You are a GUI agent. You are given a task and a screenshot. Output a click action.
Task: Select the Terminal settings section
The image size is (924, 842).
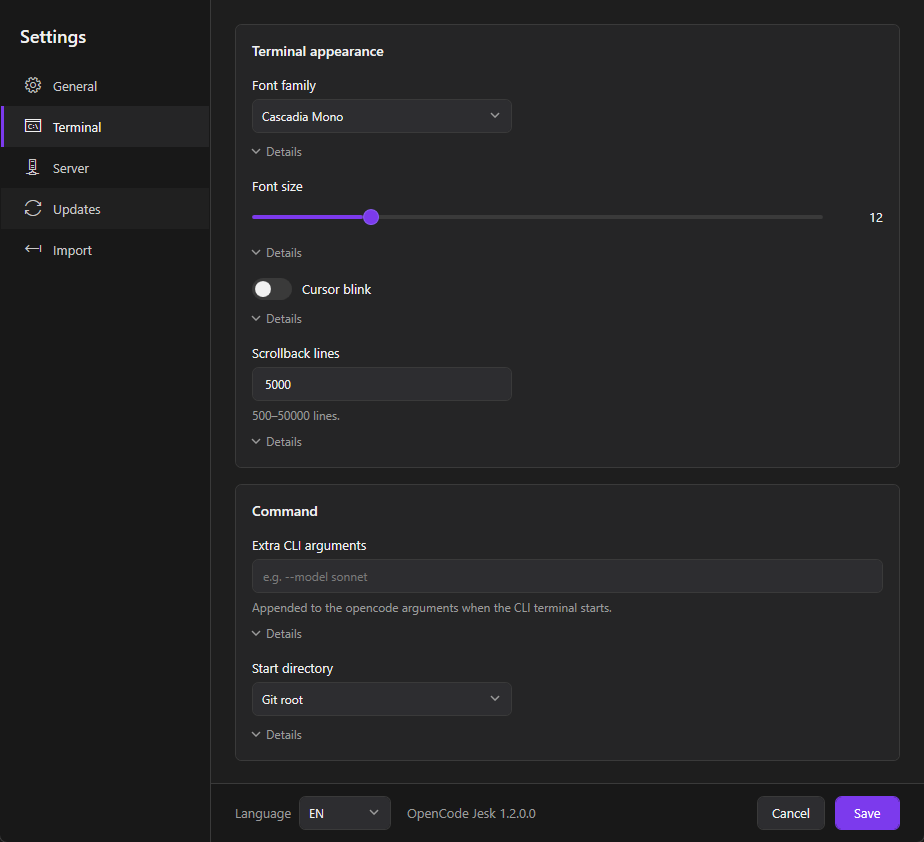[105, 127]
